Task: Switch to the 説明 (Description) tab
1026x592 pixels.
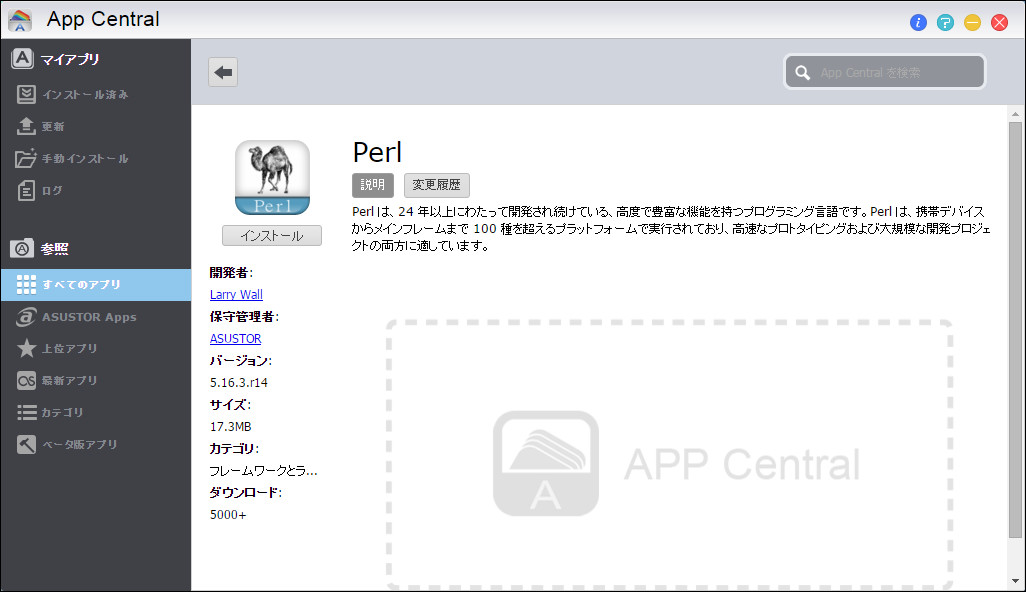Action: coord(372,184)
